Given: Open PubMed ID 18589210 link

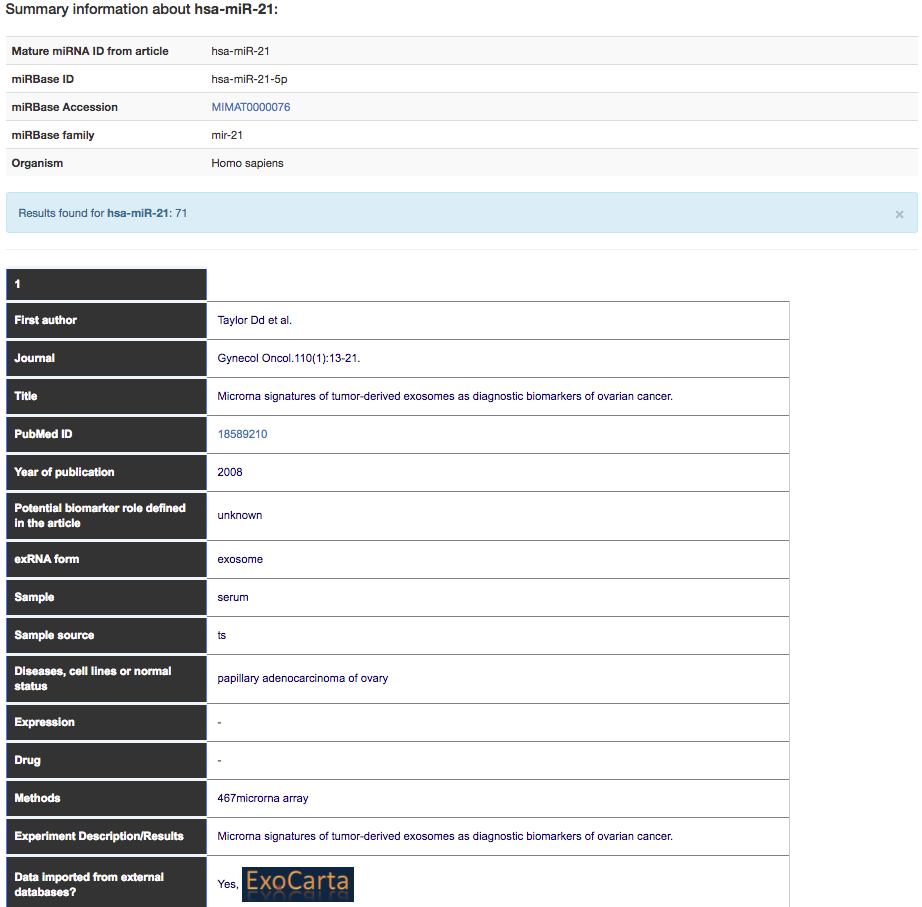Looking at the screenshot, I should pyautogui.click(x=242, y=434).
